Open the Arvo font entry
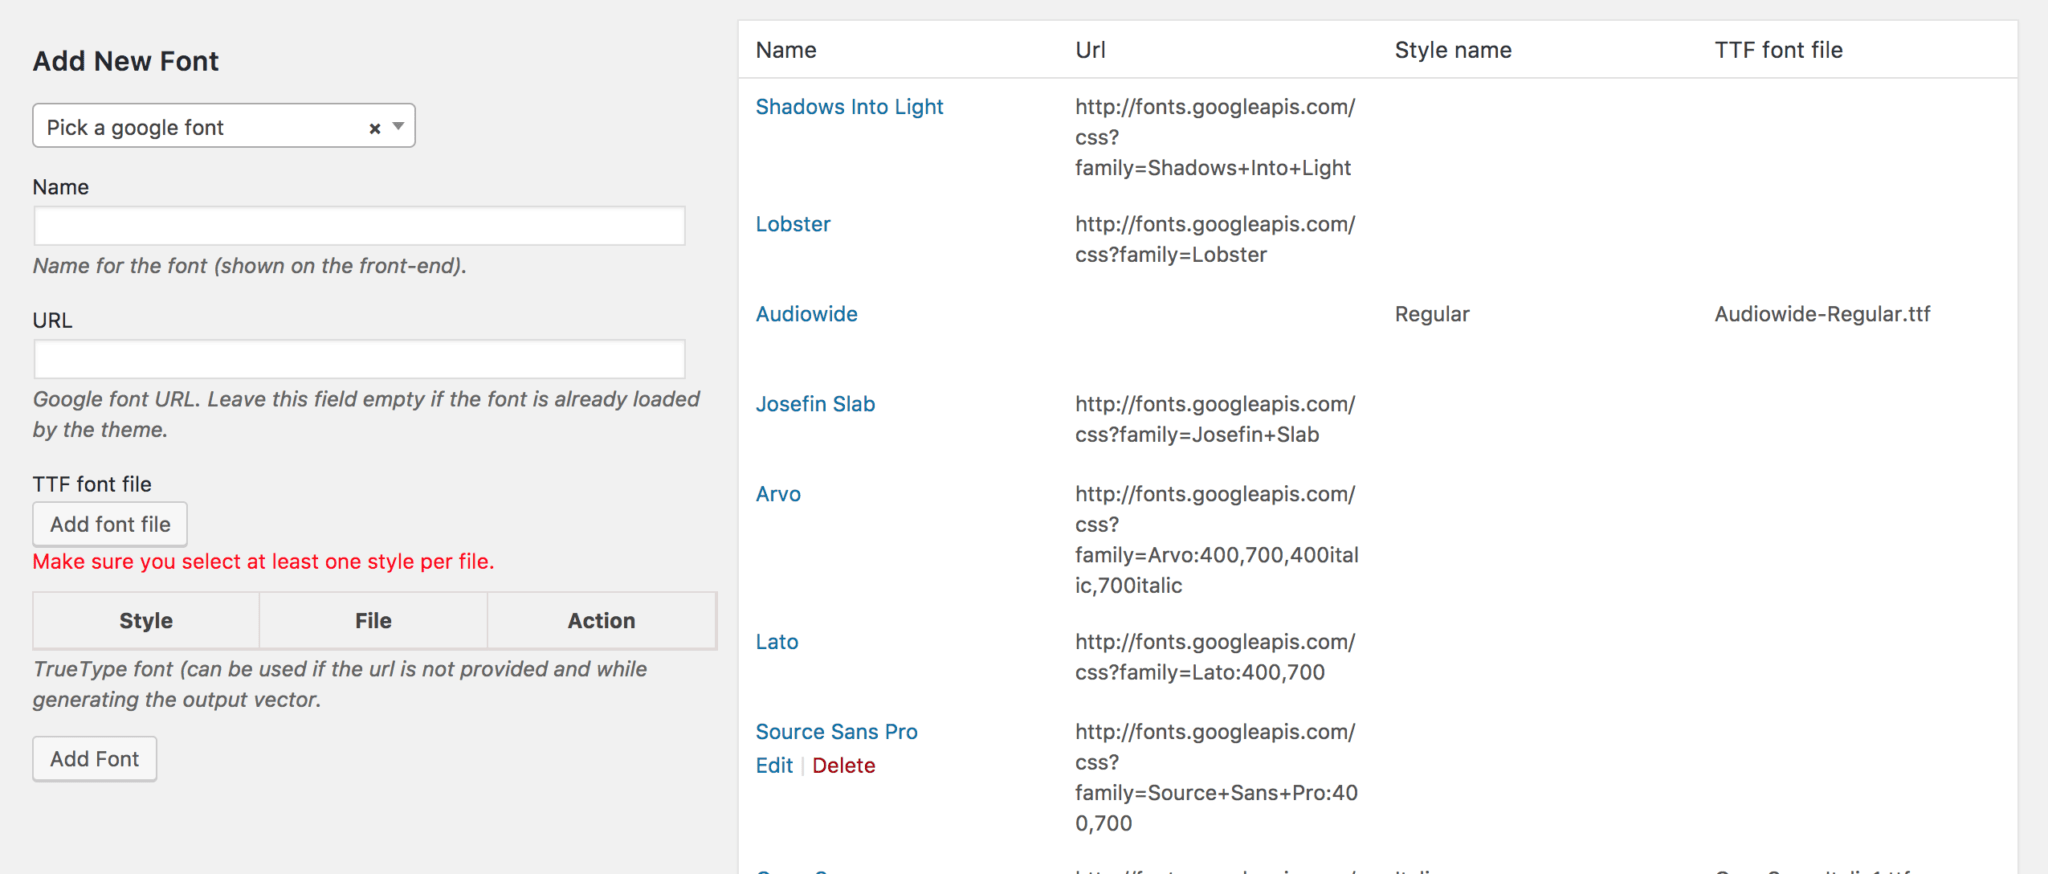The height and width of the screenshot is (874, 2048). (x=778, y=494)
